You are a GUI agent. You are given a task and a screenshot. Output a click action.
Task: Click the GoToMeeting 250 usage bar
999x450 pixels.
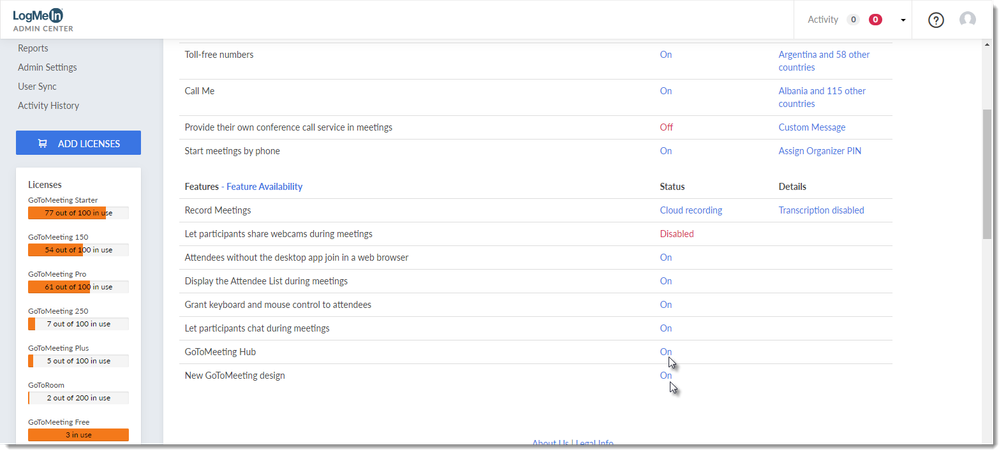pyautogui.click(x=78, y=324)
